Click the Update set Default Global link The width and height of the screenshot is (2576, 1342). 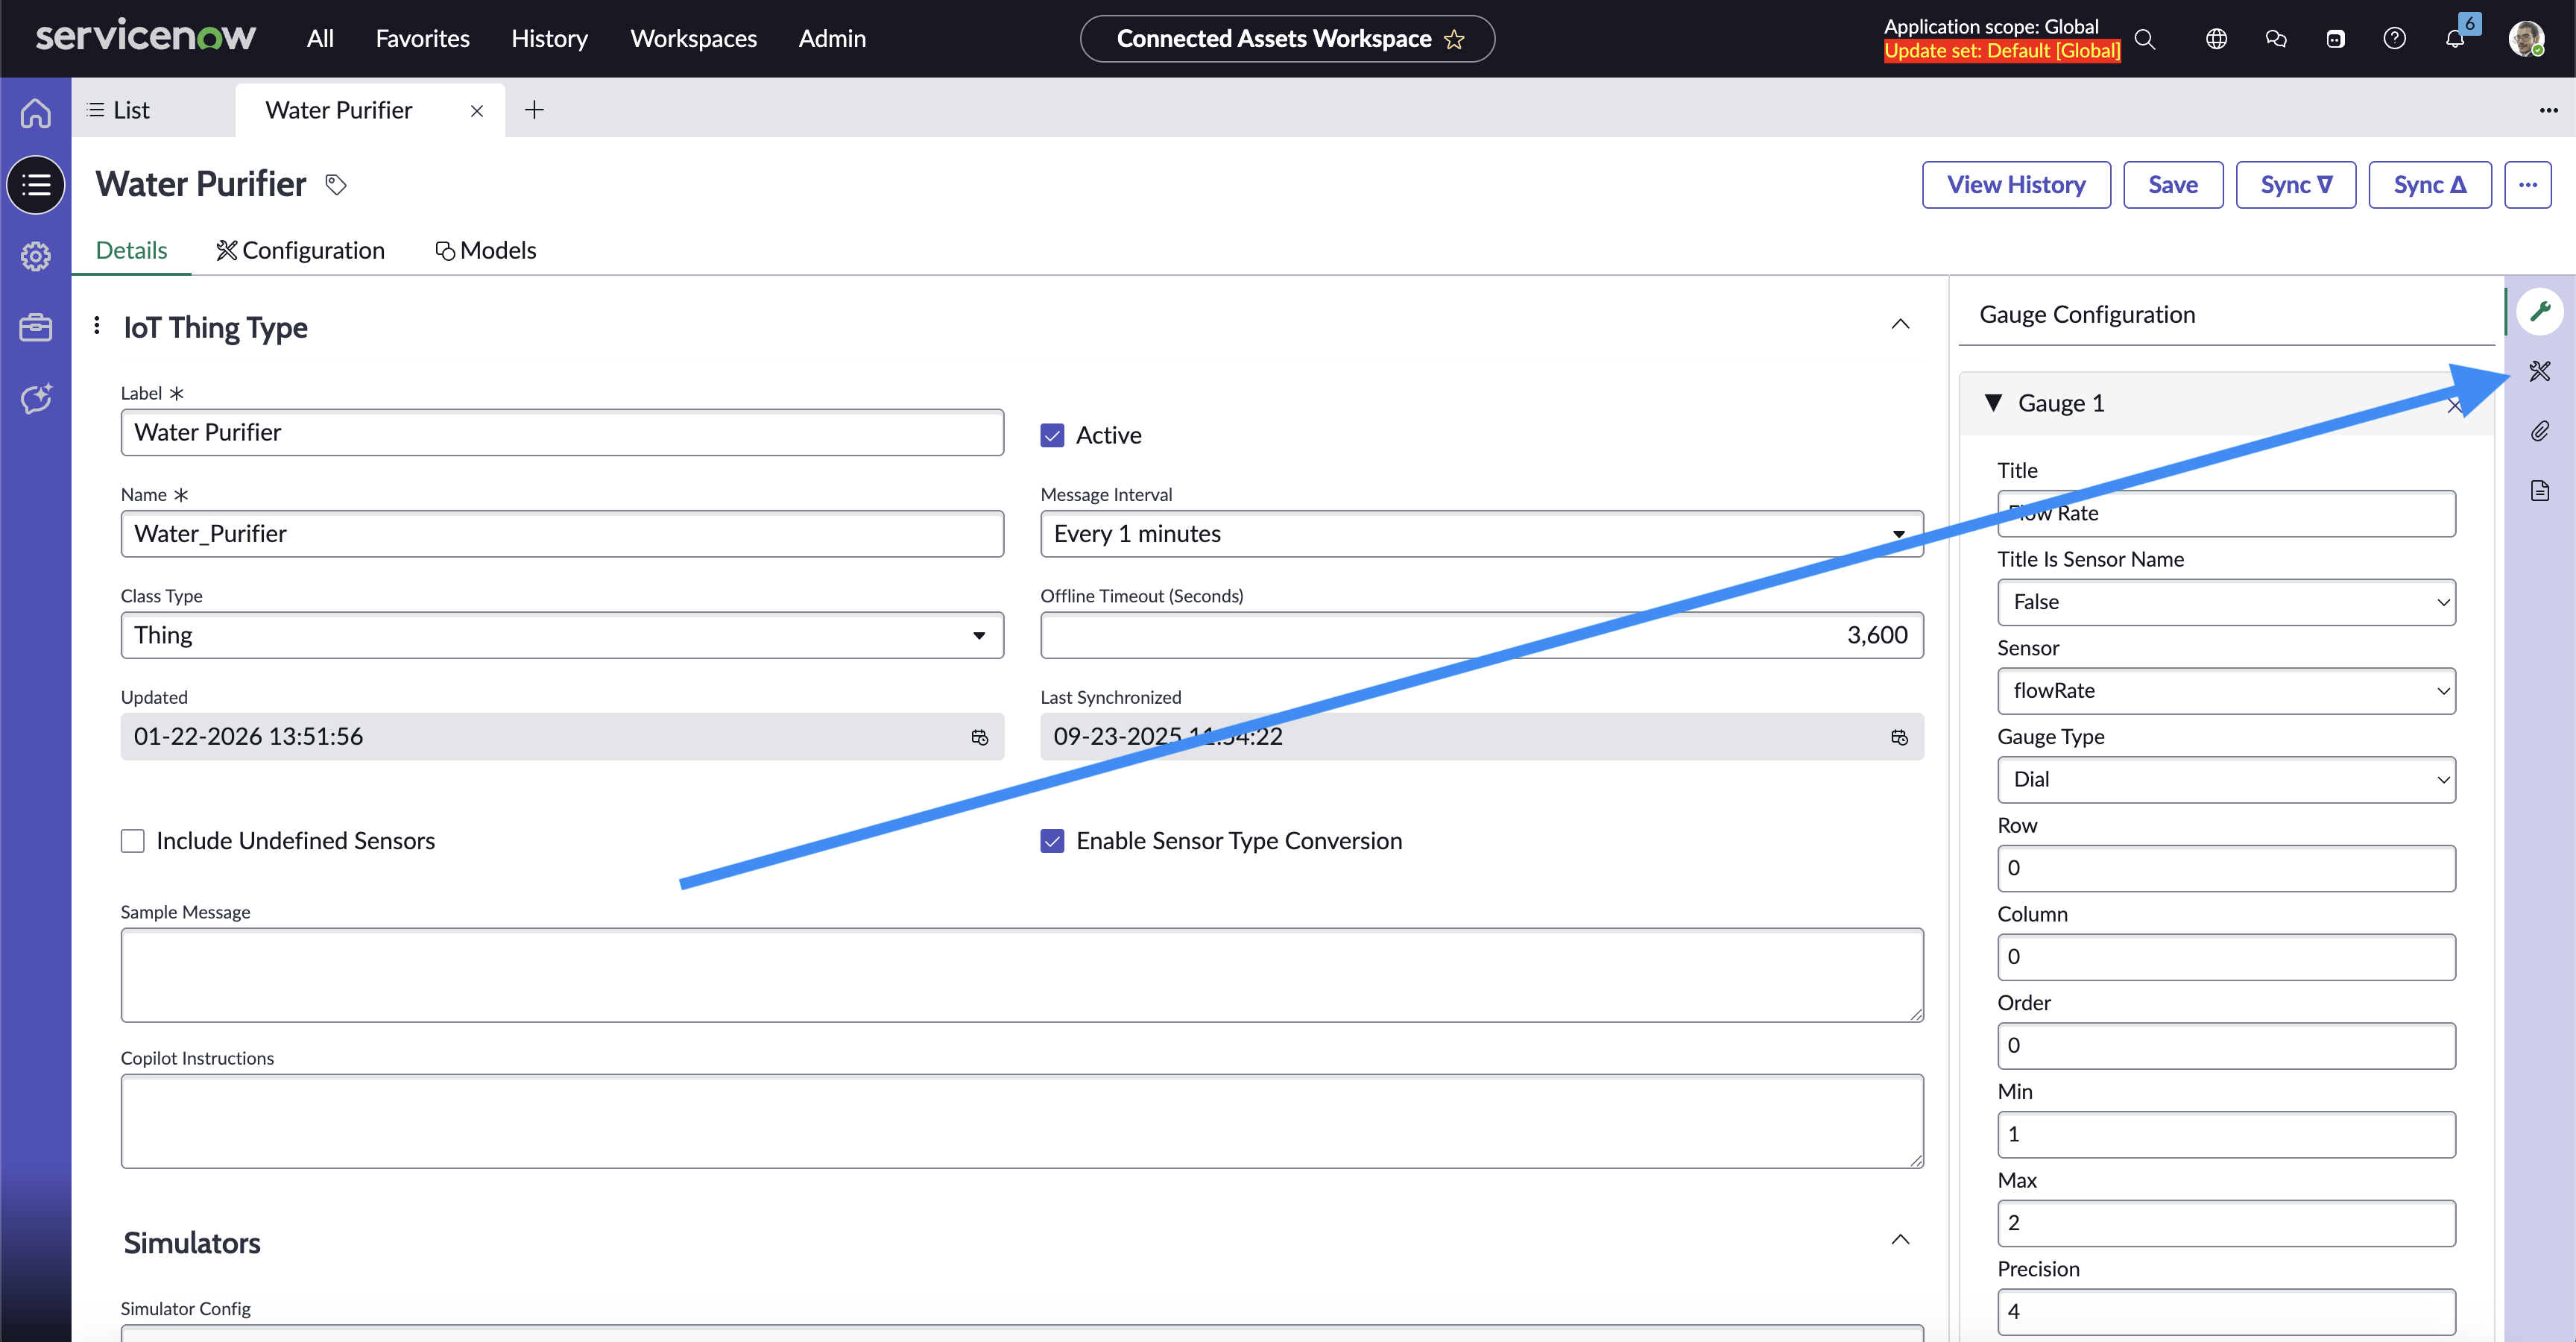2002,51
